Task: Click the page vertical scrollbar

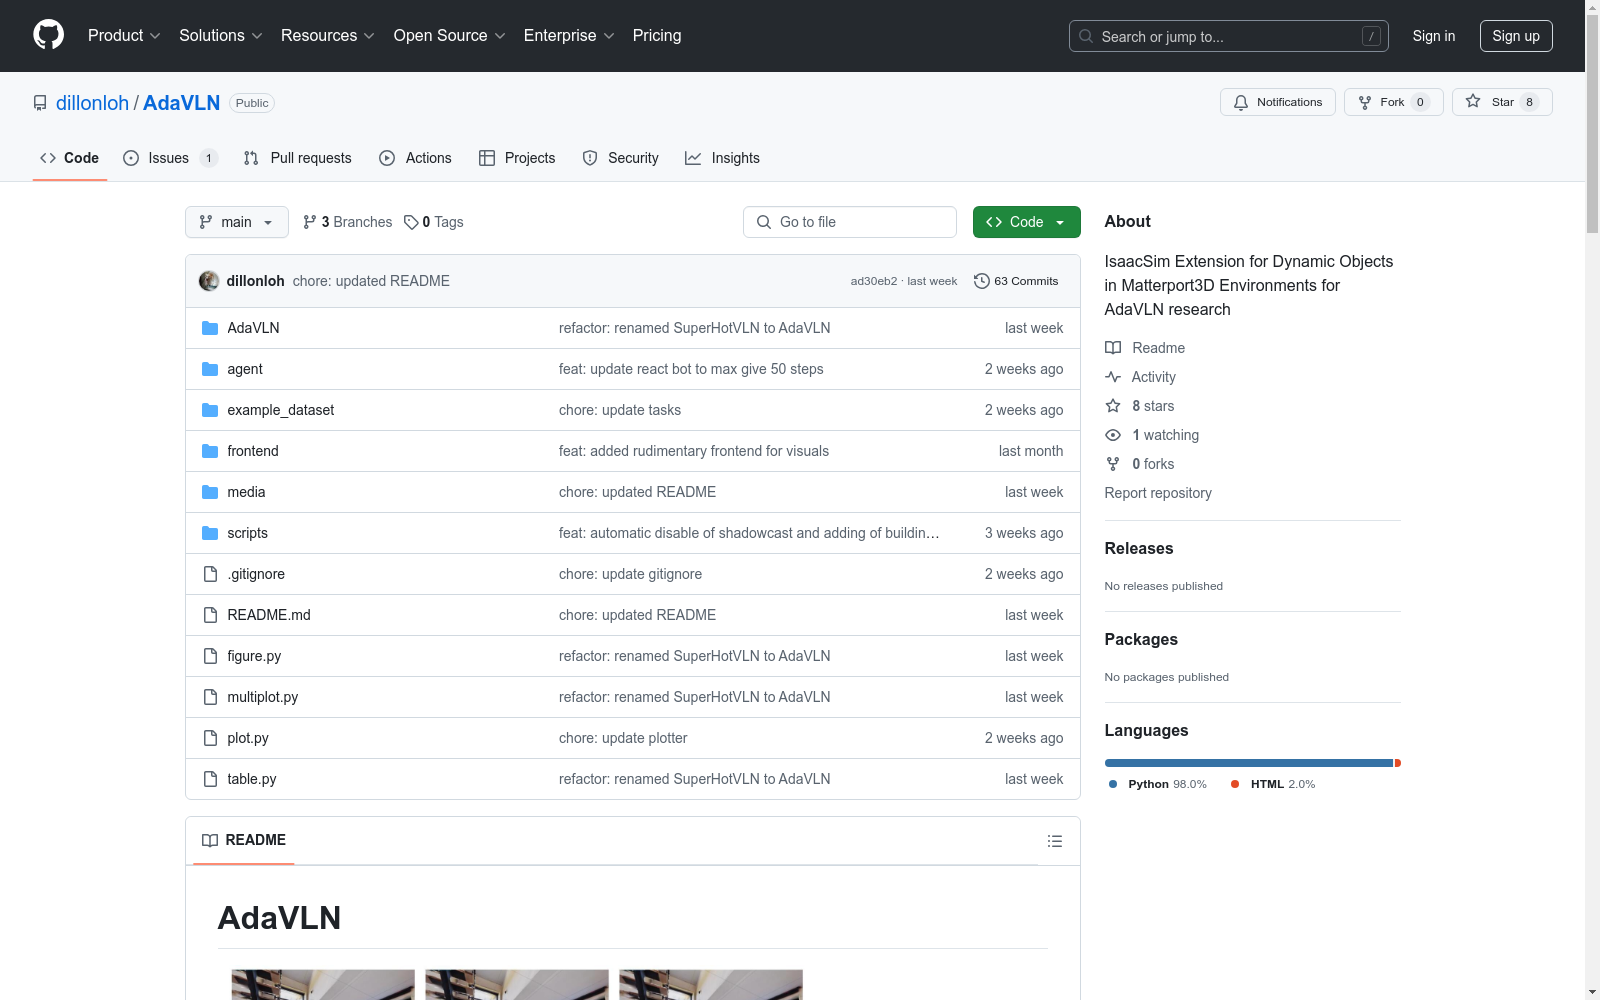Action: [x=1592, y=125]
